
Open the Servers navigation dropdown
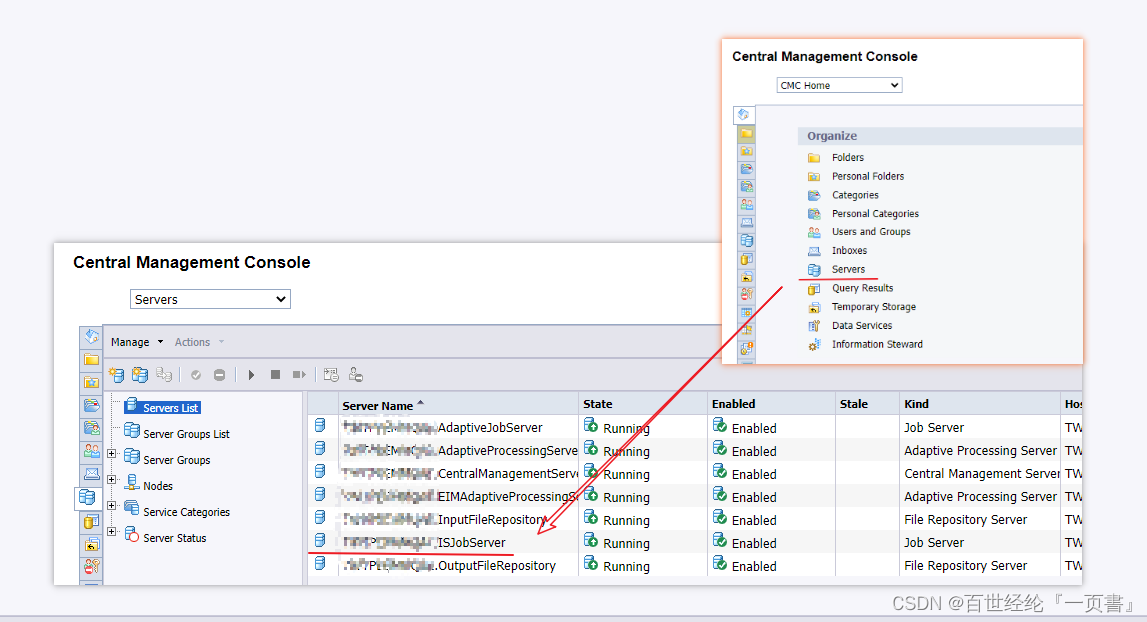pyautogui.click(x=210, y=299)
